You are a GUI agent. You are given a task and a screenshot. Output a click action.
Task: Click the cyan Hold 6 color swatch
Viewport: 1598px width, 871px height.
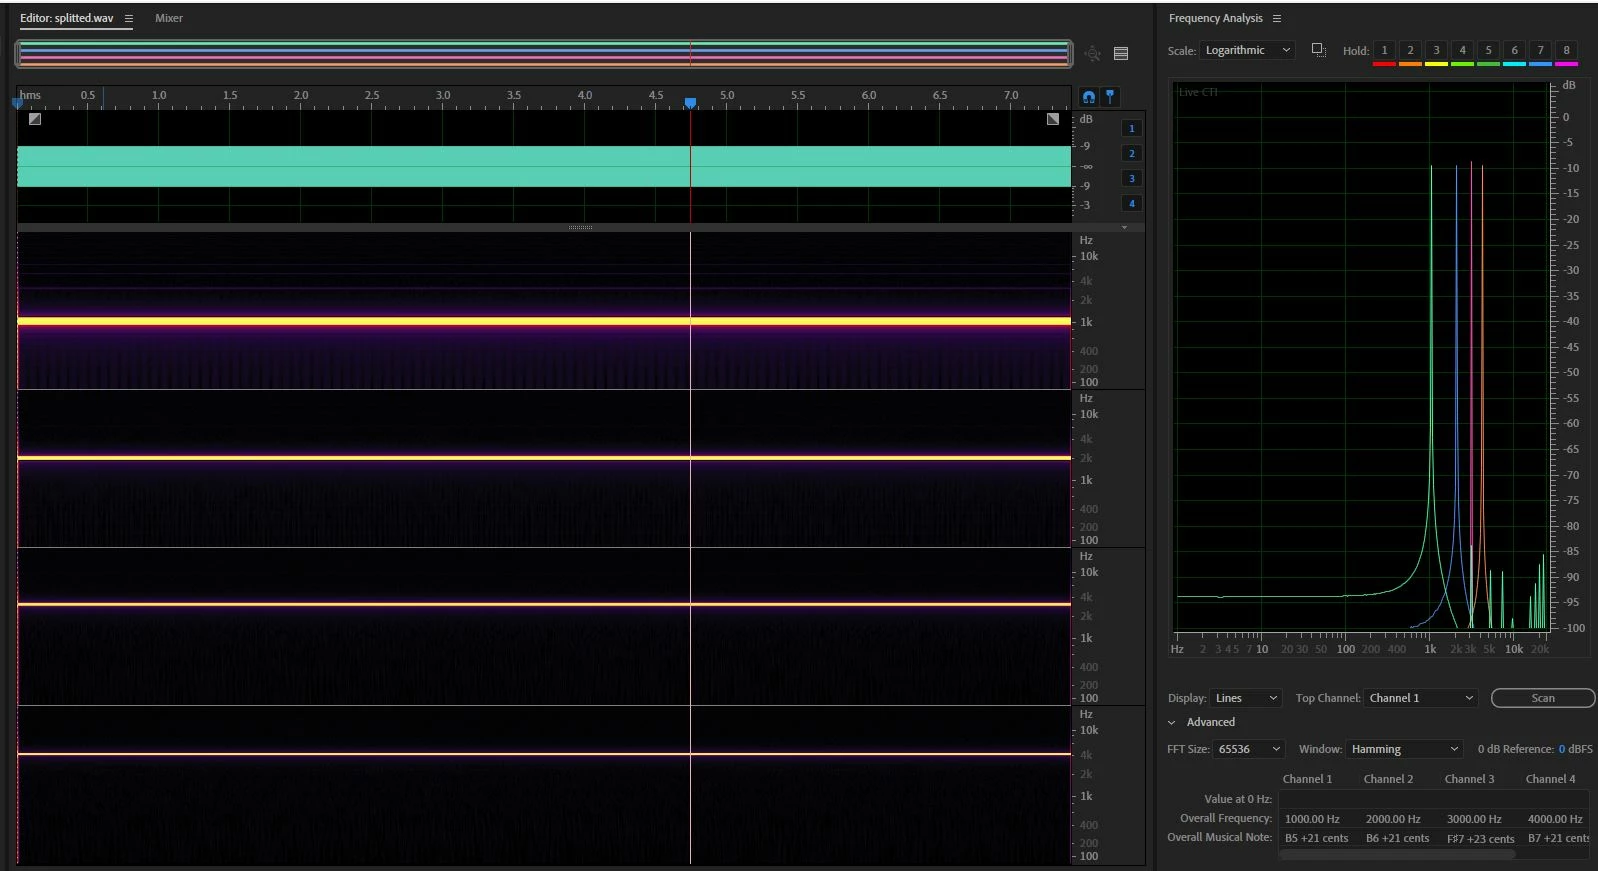point(1514,64)
